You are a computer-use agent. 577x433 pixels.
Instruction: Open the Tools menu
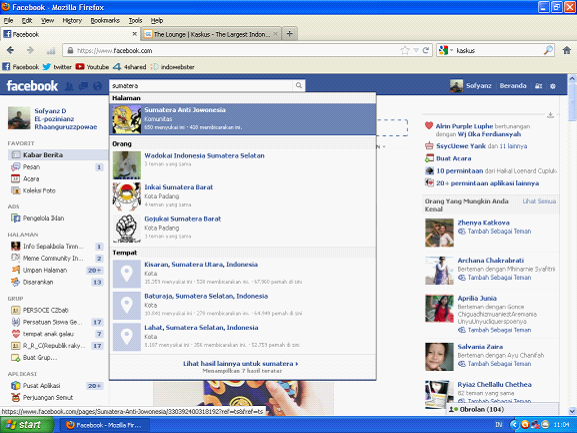tap(135, 20)
